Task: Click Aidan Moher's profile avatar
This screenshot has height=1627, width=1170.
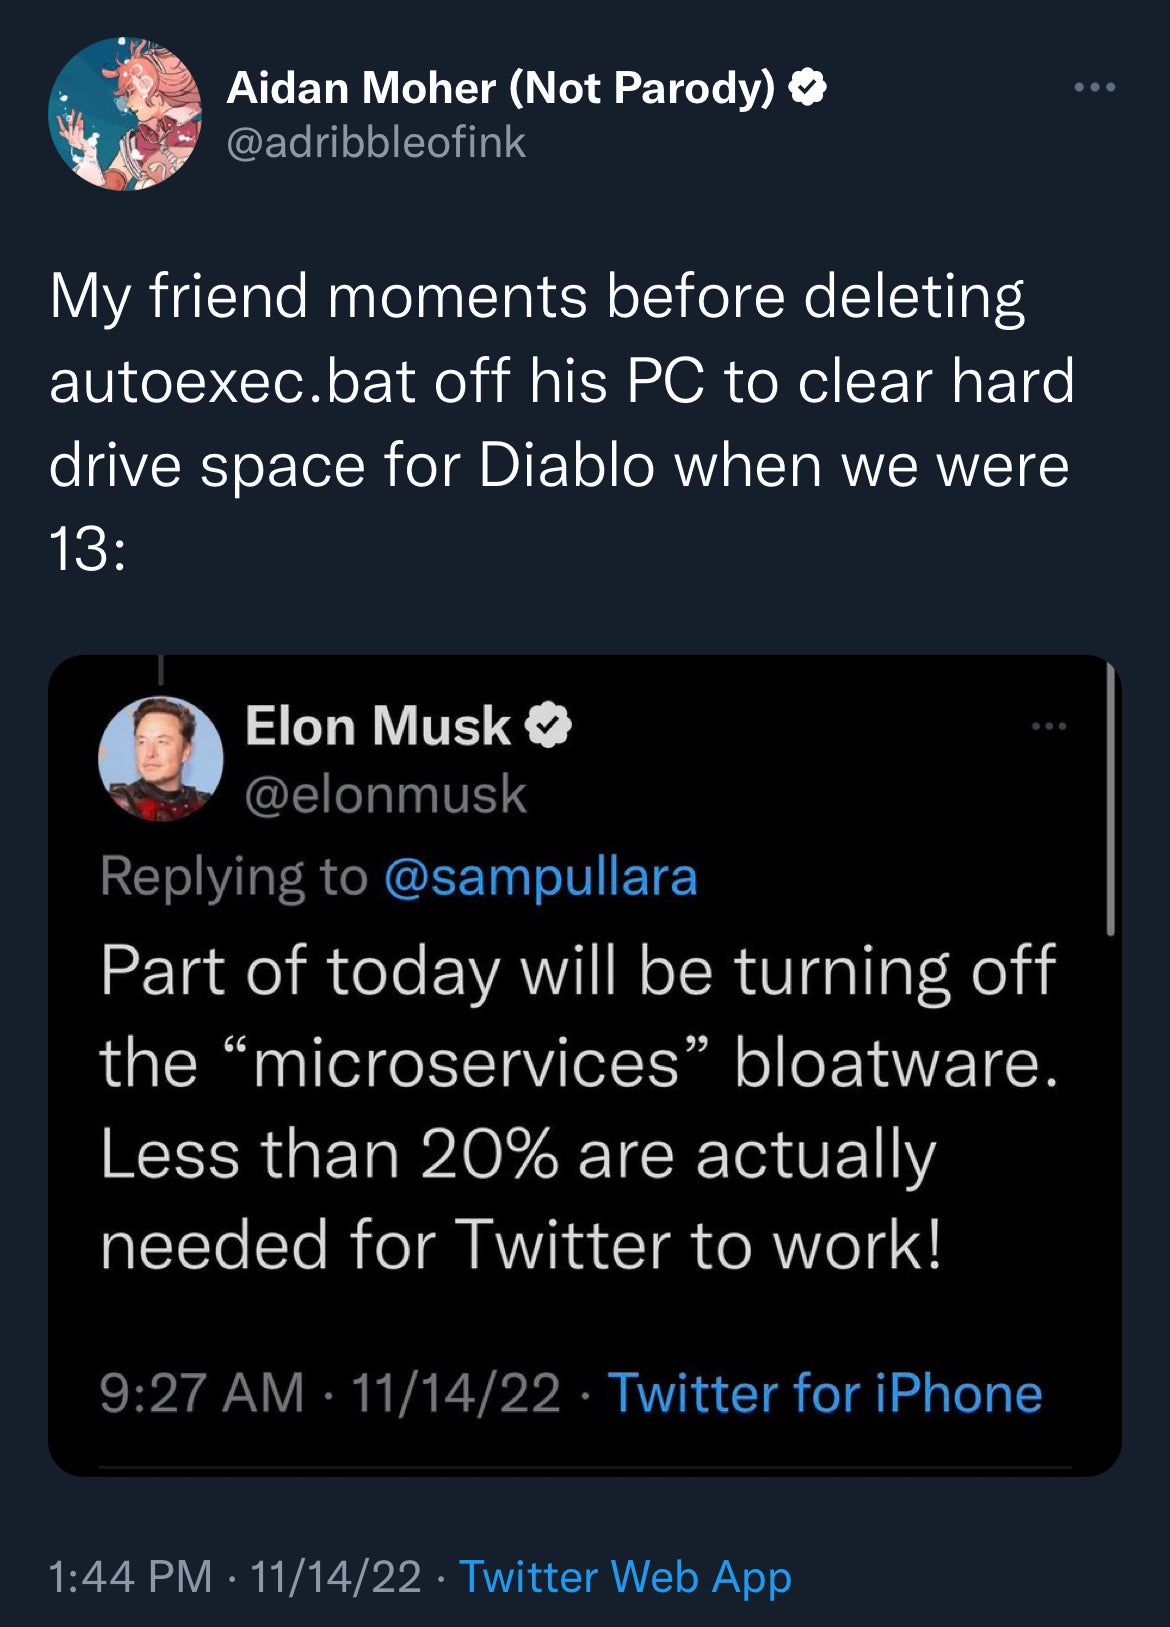Action: click(x=124, y=114)
